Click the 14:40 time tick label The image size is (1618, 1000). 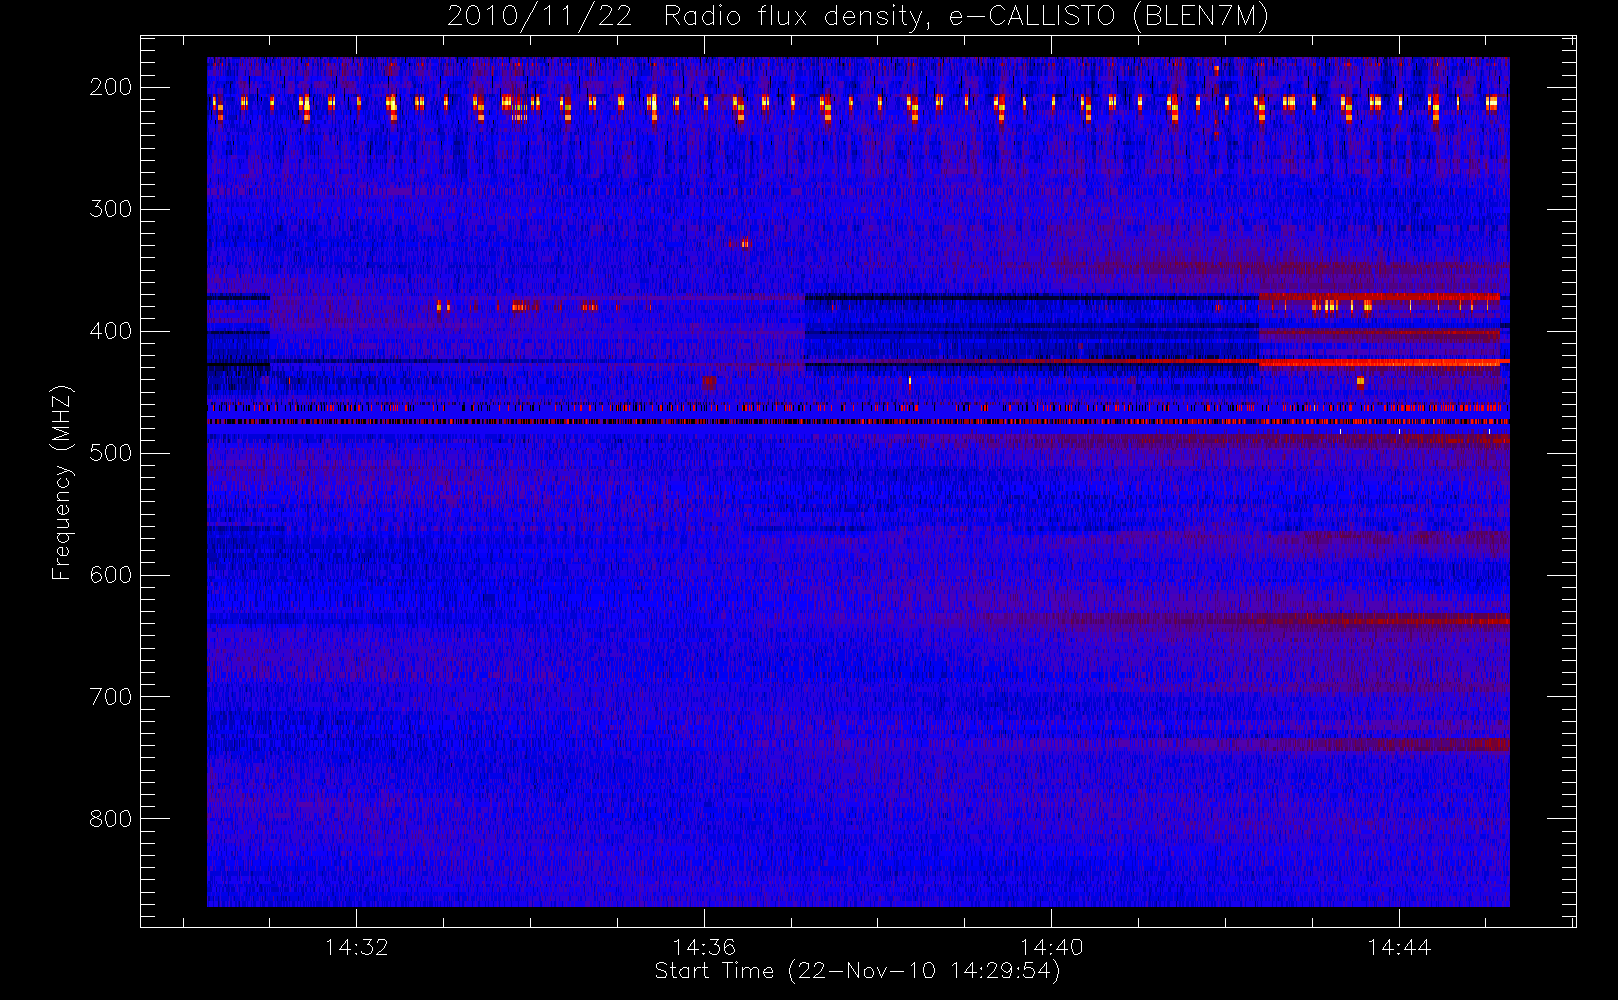click(1051, 947)
